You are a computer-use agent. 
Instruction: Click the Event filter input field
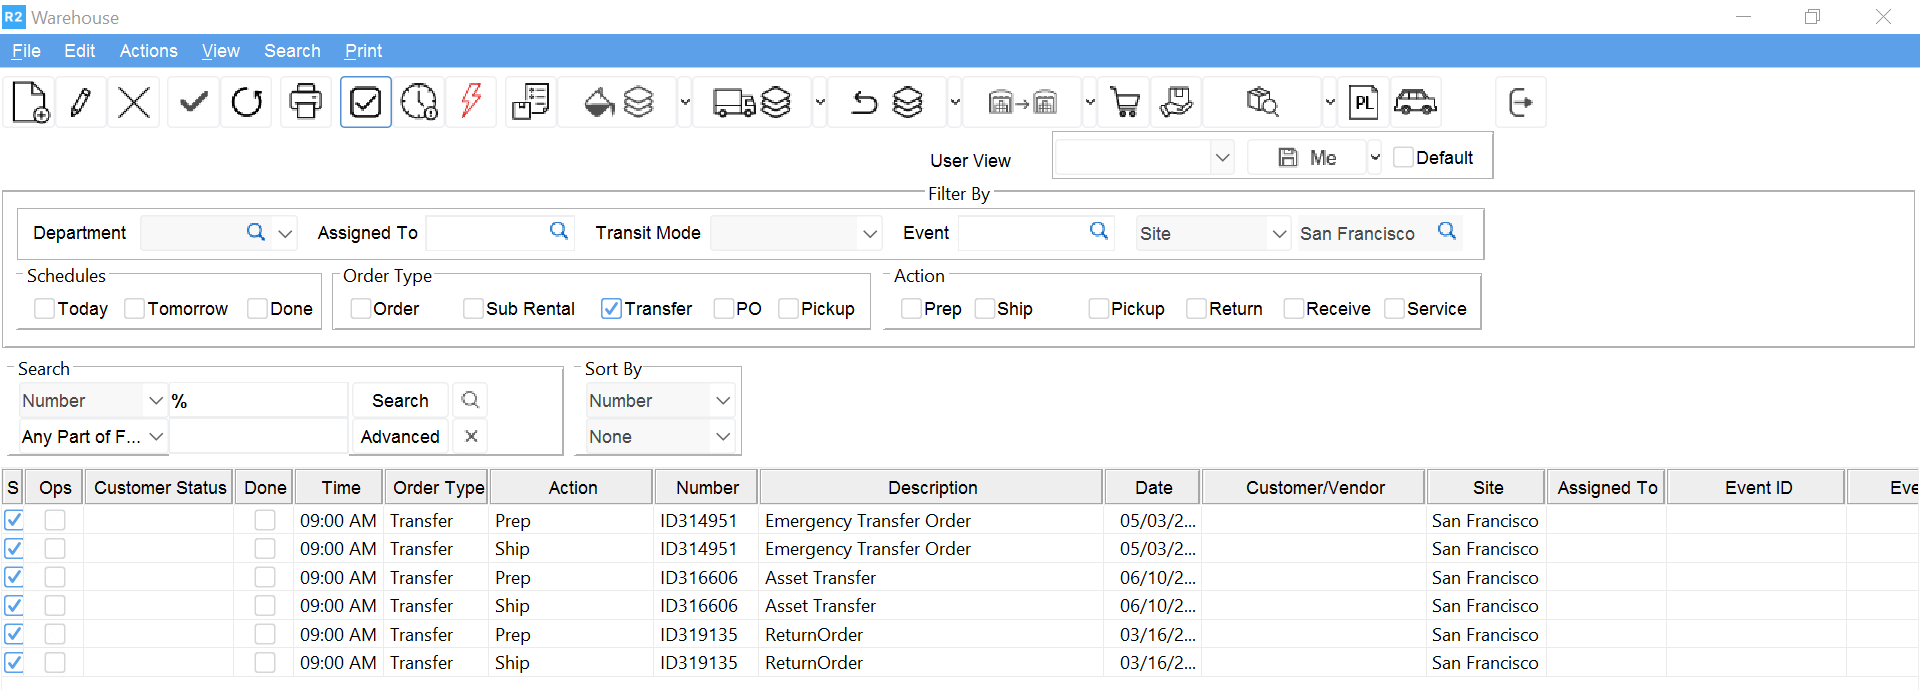click(1022, 234)
